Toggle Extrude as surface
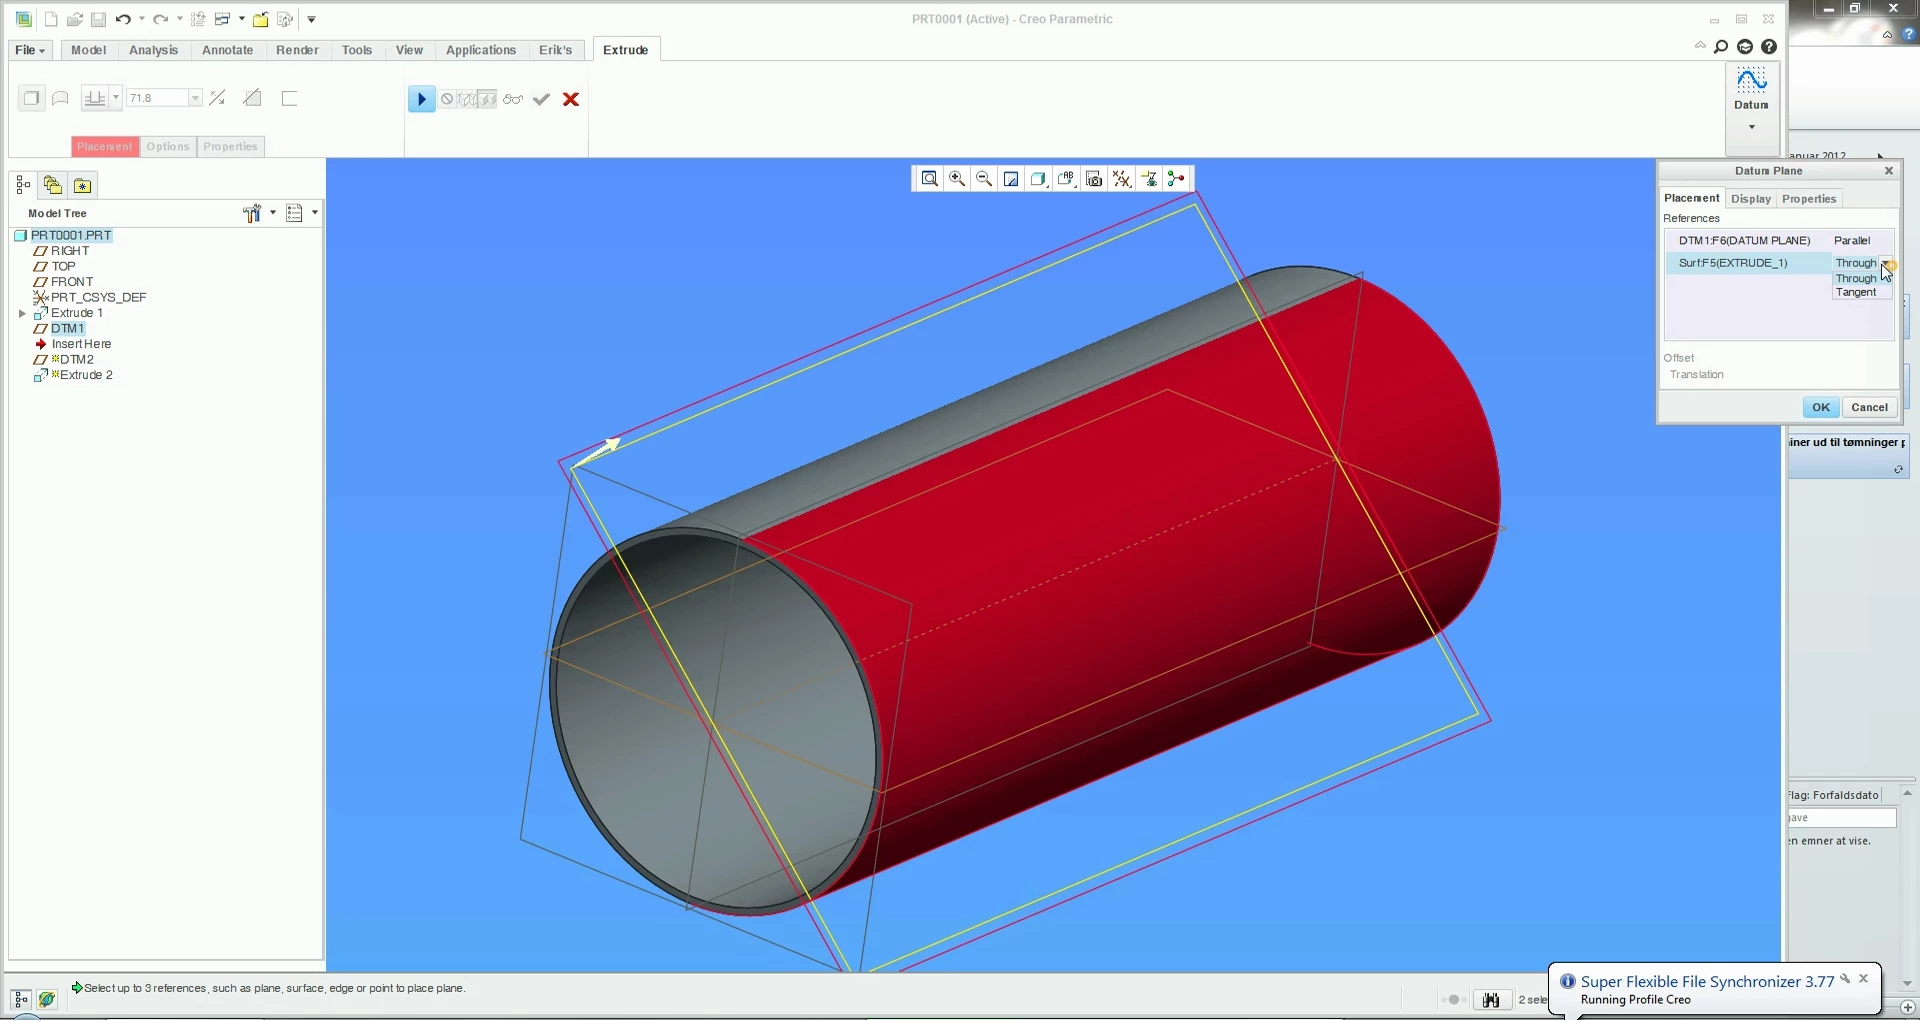This screenshot has width=1920, height=1020. coord(60,98)
